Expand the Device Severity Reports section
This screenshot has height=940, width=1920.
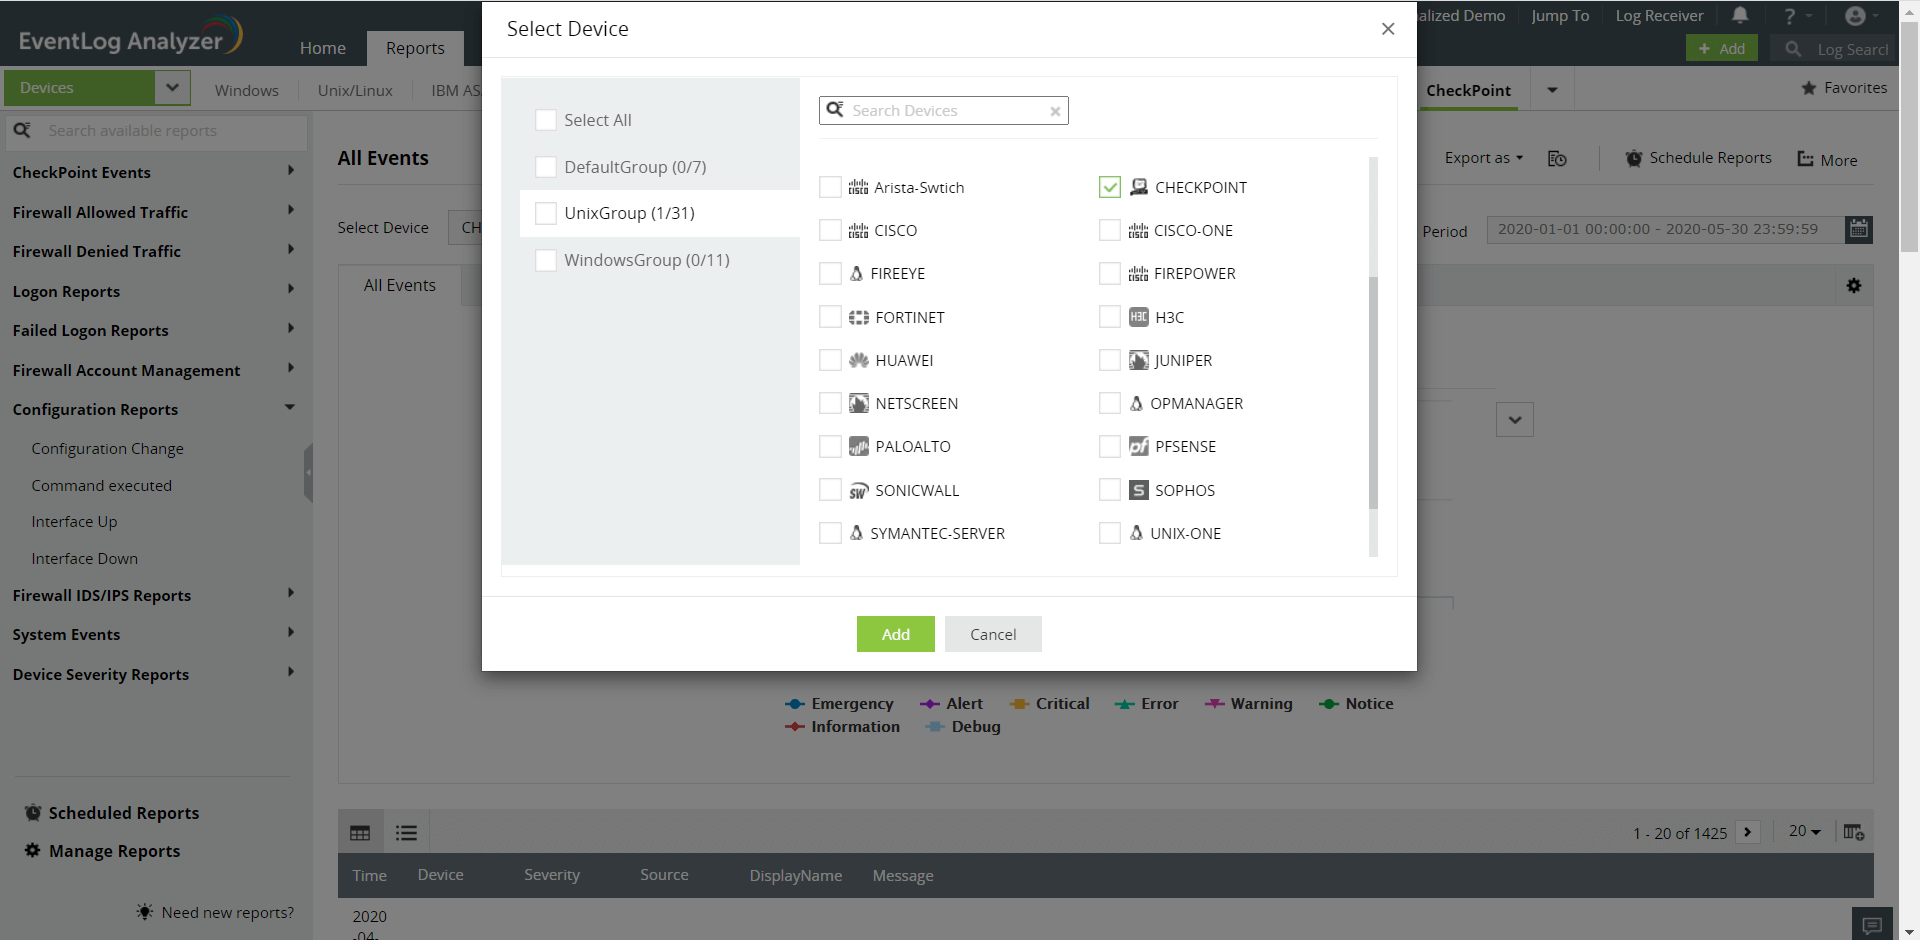point(291,672)
